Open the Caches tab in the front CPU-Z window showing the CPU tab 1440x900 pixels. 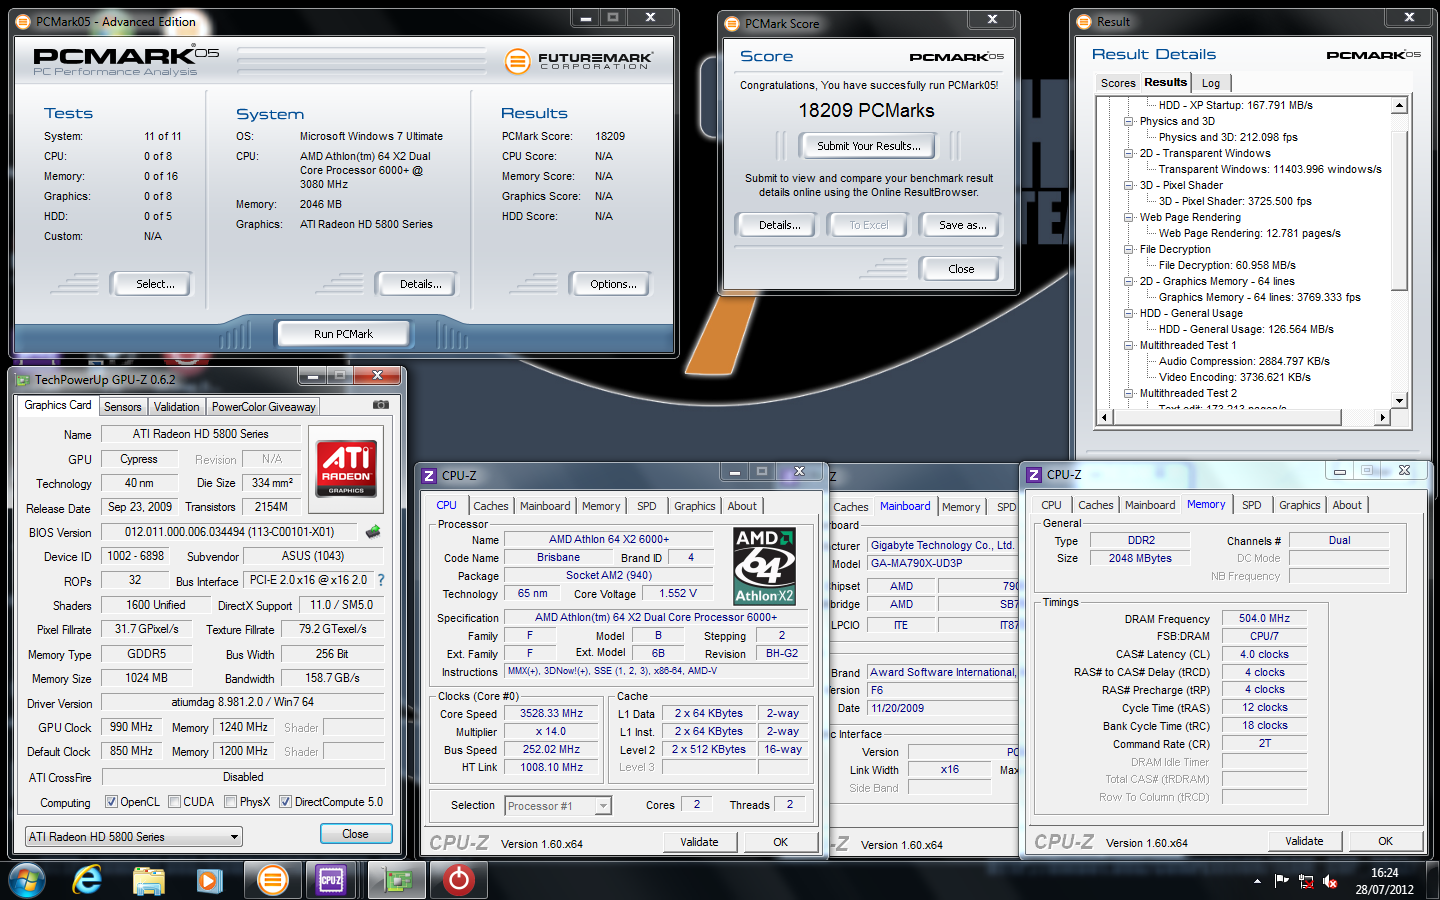click(x=491, y=506)
